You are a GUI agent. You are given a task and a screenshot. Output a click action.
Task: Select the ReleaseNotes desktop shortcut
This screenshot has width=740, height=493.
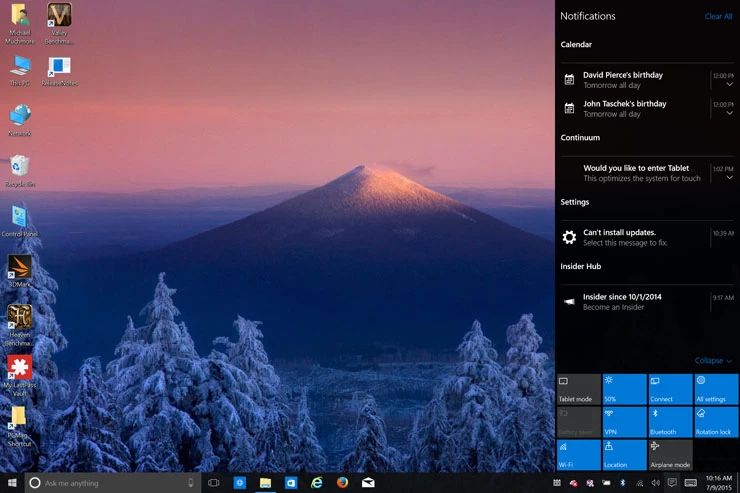59,72
